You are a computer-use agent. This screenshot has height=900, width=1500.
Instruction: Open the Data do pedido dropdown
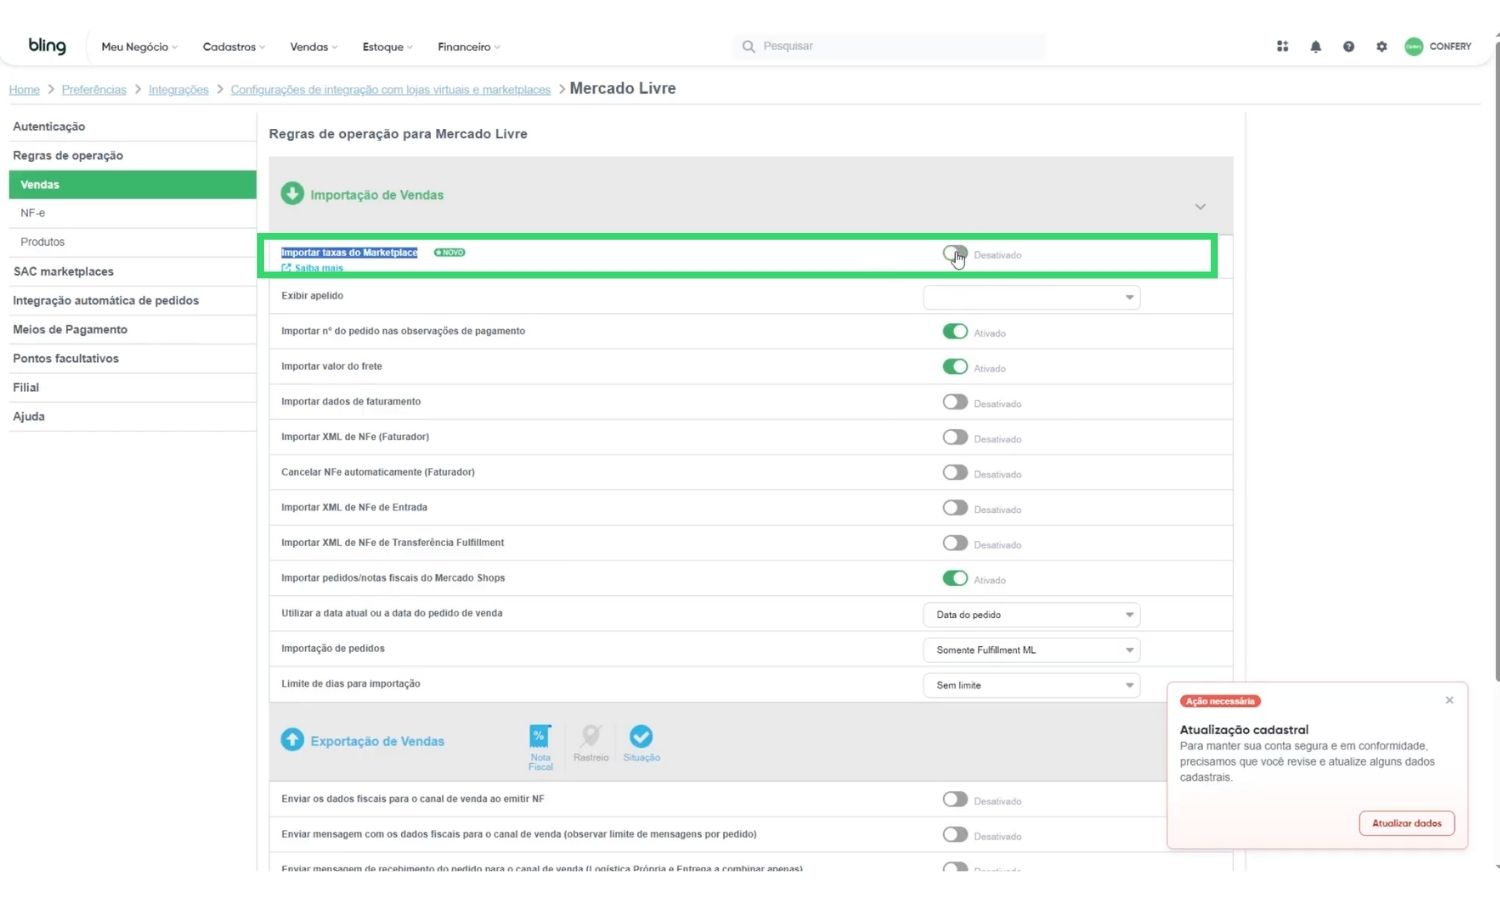(x=1031, y=615)
